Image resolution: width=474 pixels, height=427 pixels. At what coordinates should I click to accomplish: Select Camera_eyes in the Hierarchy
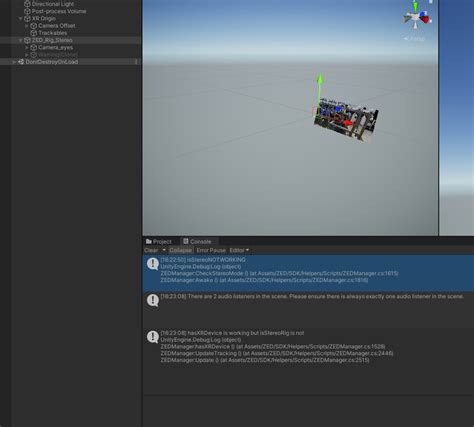[55, 48]
